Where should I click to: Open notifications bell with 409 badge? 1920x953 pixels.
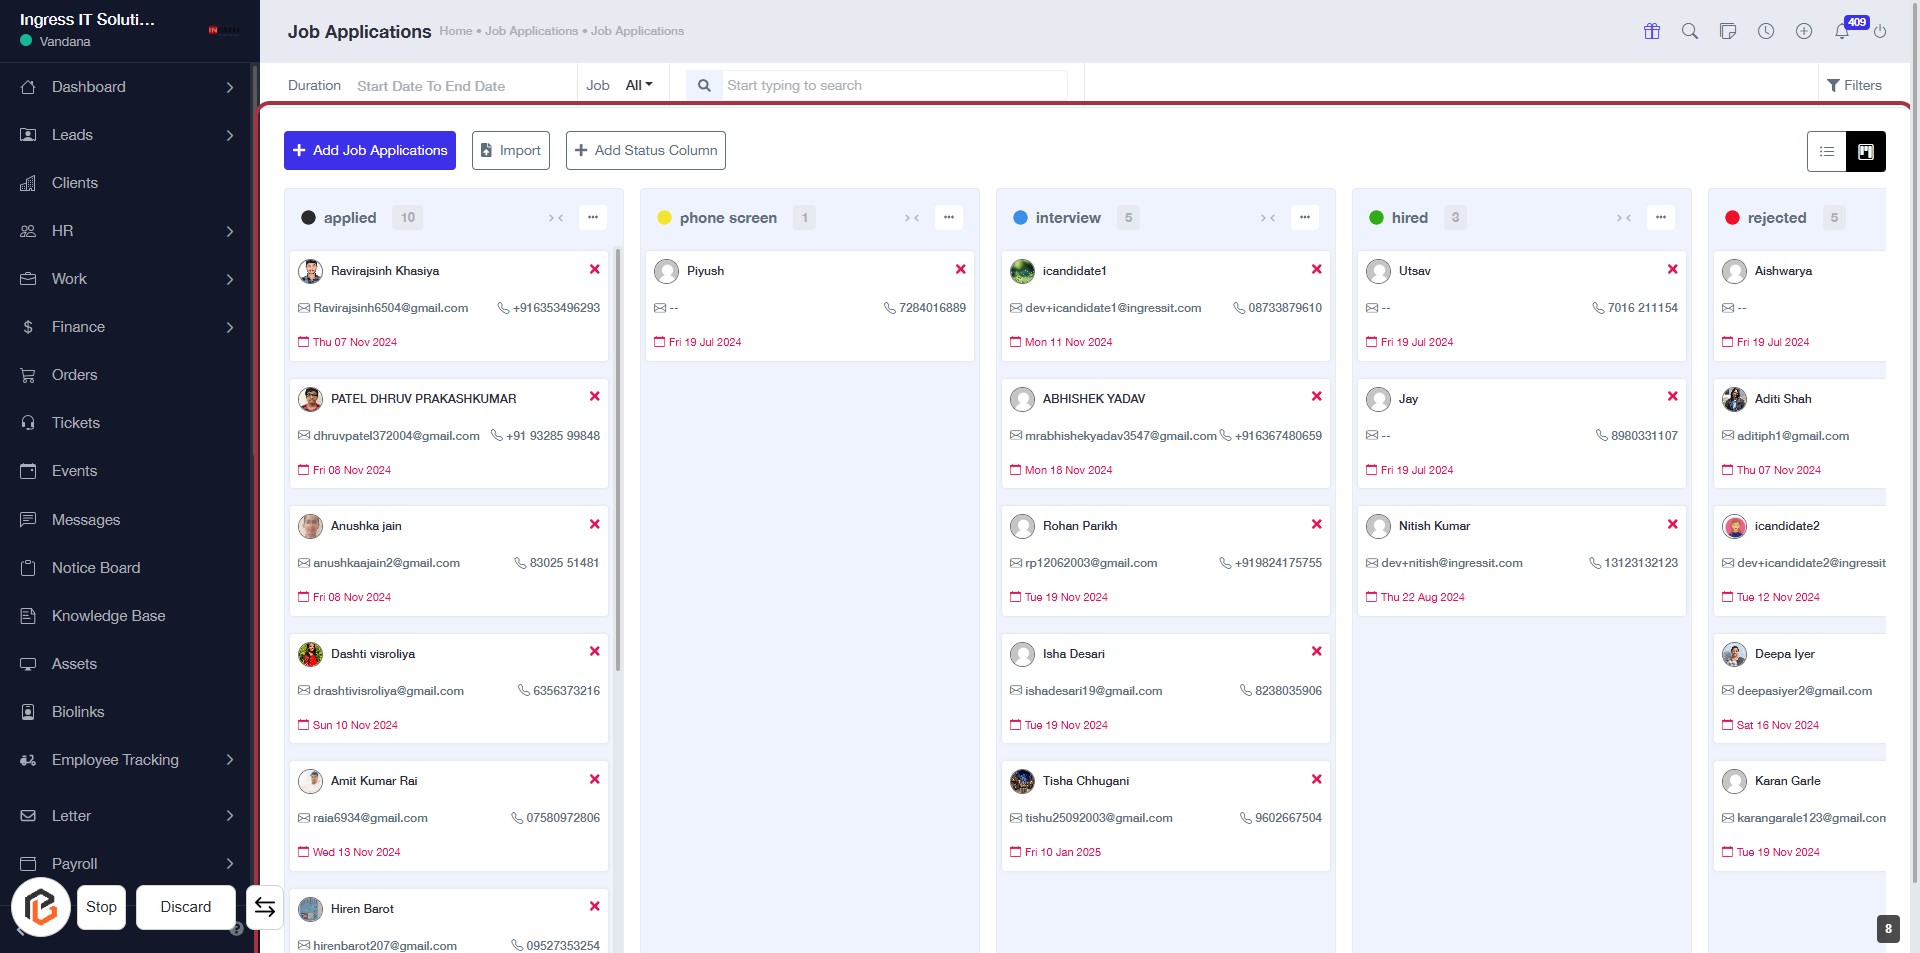click(x=1842, y=31)
